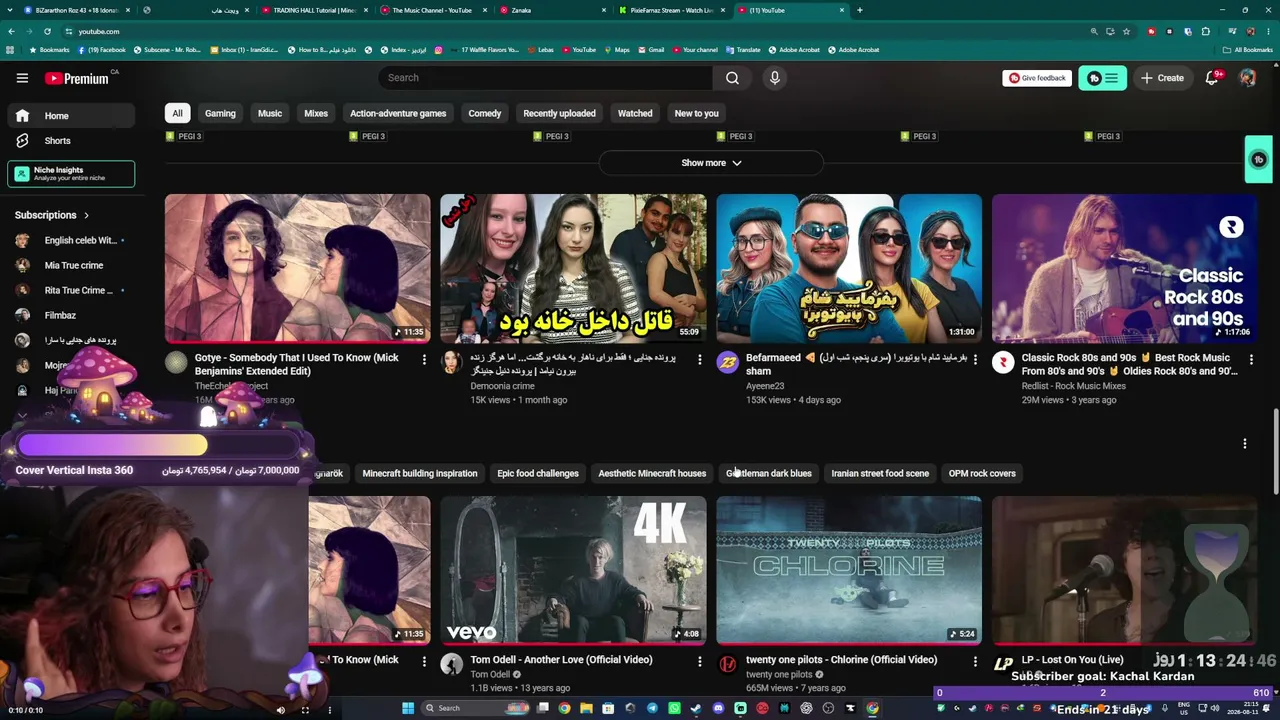Switch to The Music Channel browser tab
The width and height of the screenshot is (1280, 720).
(432, 10)
